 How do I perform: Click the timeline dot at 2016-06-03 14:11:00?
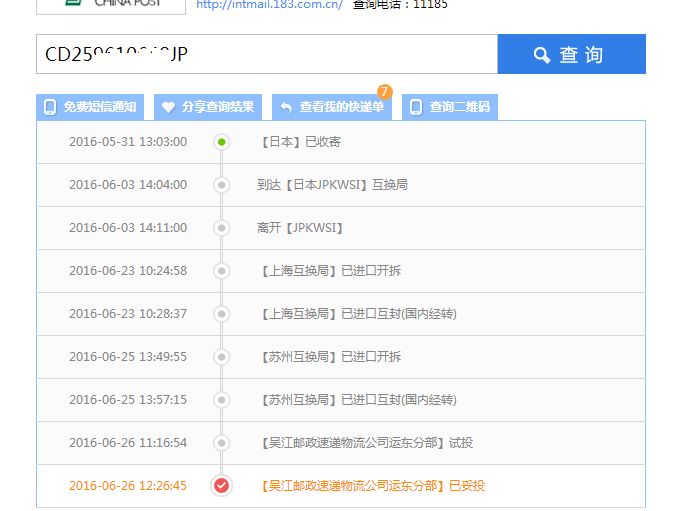(x=221, y=228)
